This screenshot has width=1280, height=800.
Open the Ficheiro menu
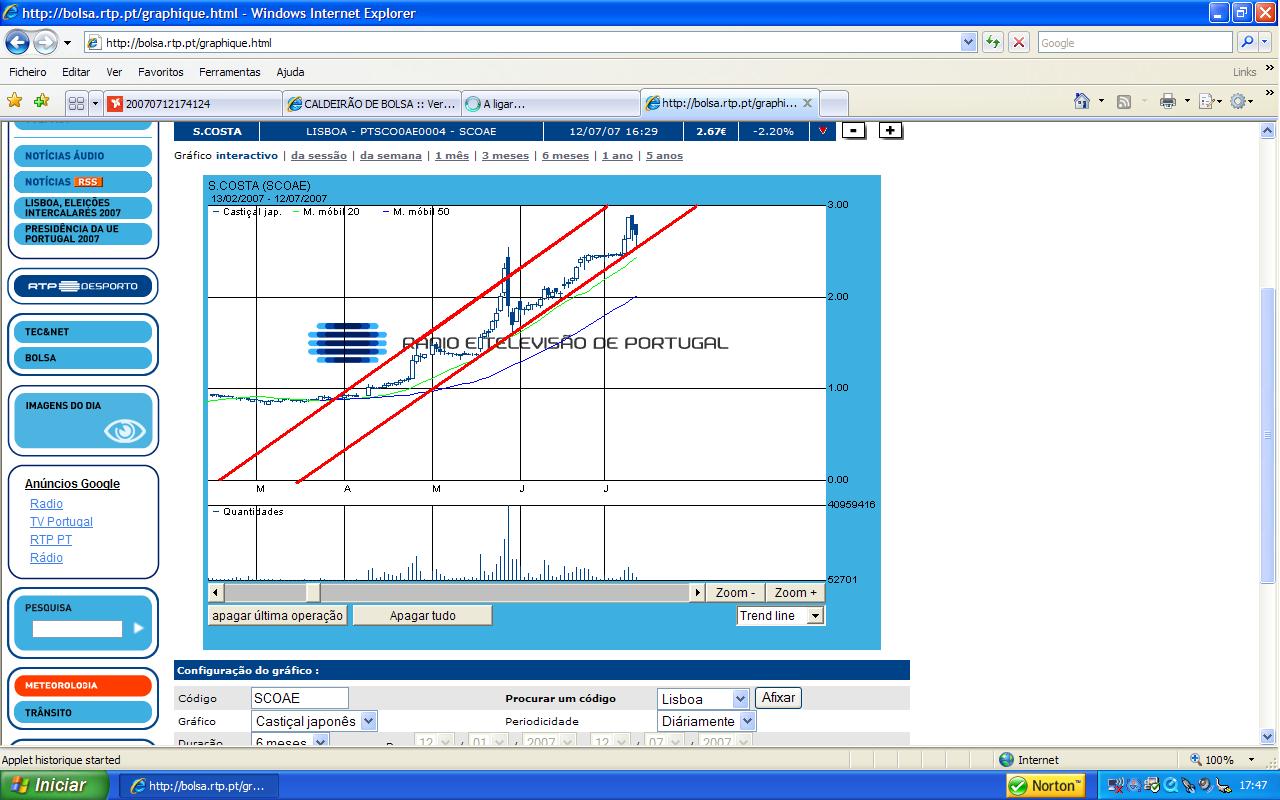[28, 72]
